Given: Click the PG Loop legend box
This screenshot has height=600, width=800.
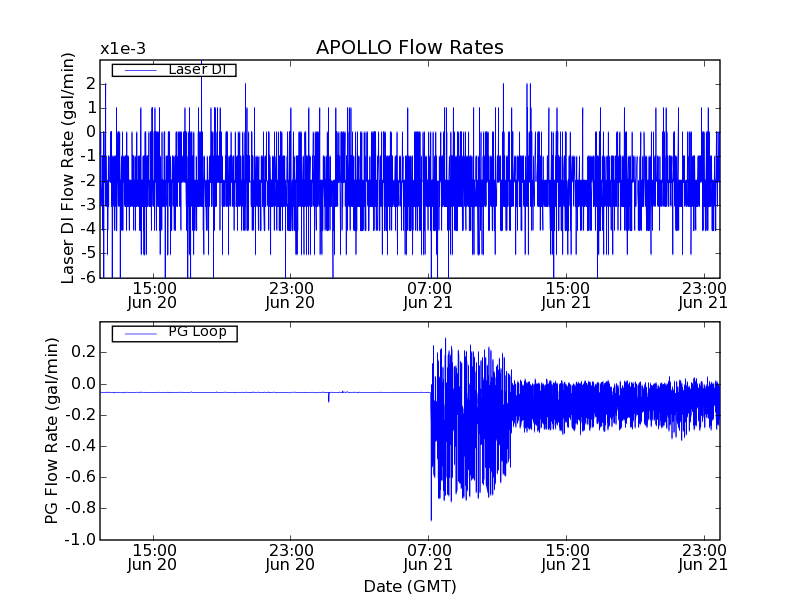Looking at the screenshot, I should (x=174, y=333).
